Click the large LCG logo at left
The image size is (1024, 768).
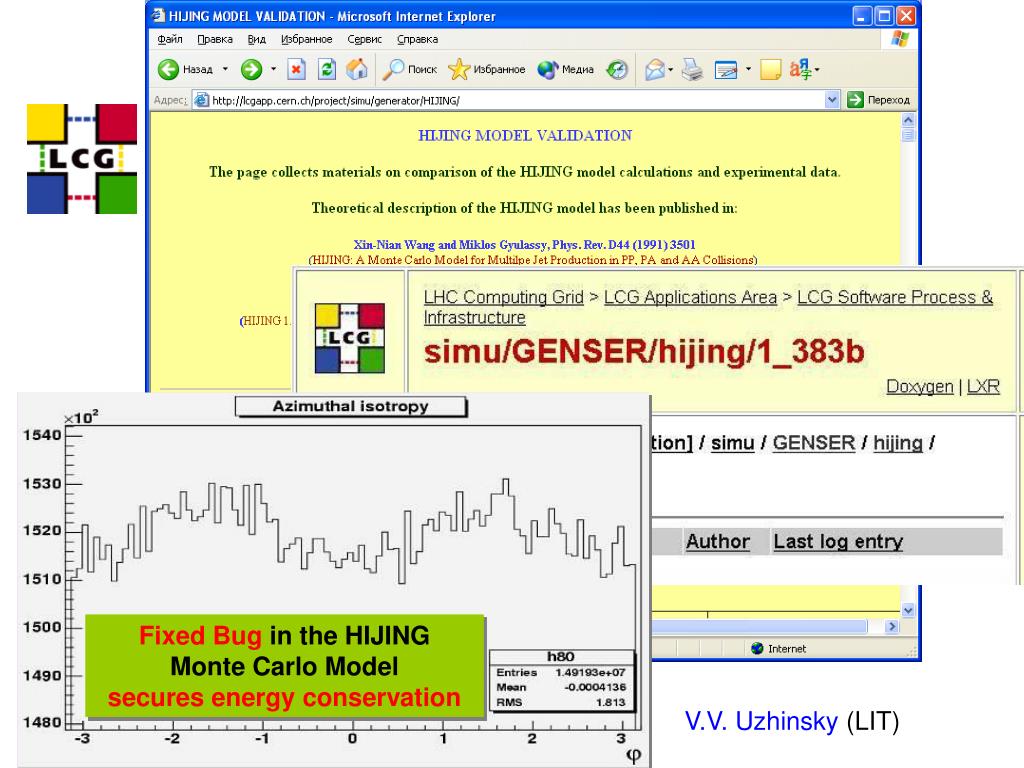pos(82,159)
